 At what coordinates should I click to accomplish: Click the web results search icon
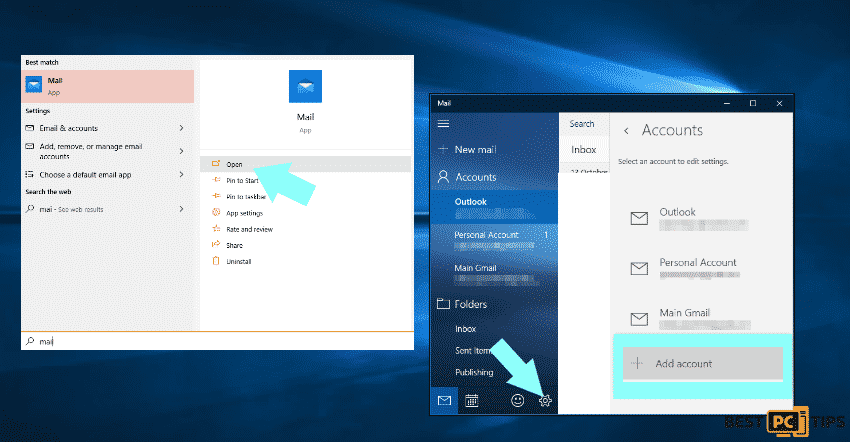tap(30, 209)
